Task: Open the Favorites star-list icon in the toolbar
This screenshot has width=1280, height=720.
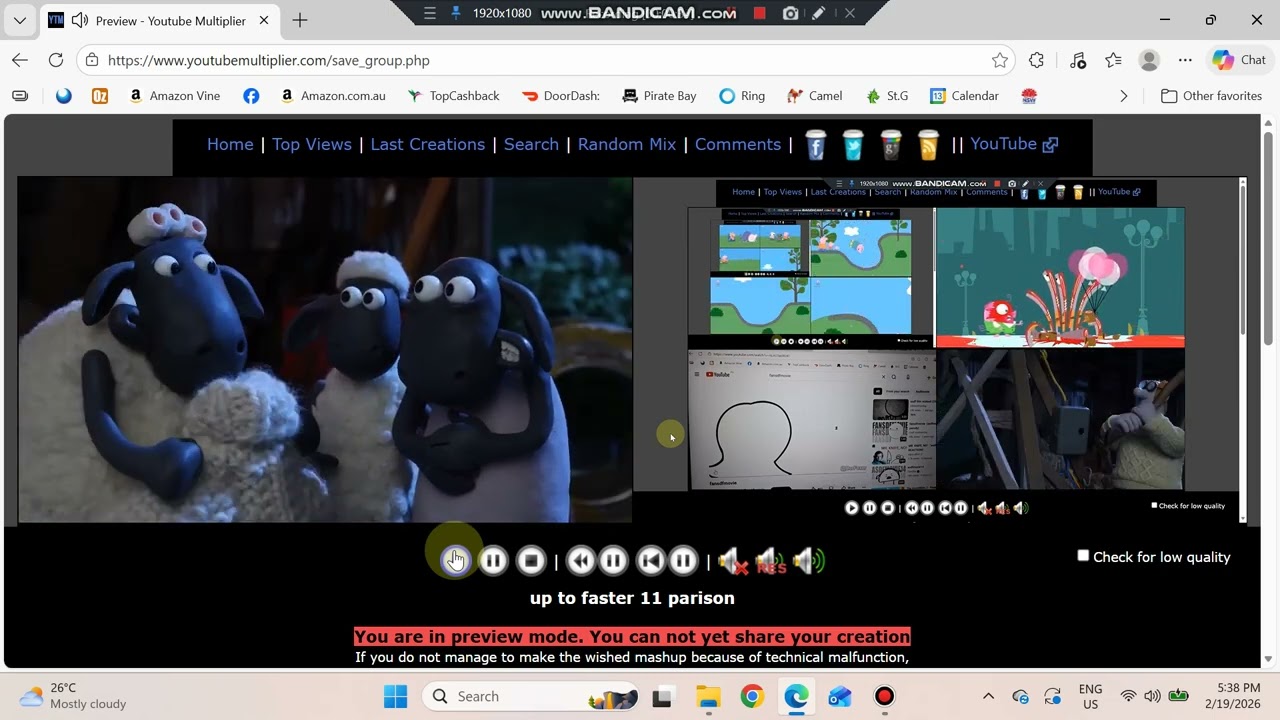Action: coord(1113,60)
